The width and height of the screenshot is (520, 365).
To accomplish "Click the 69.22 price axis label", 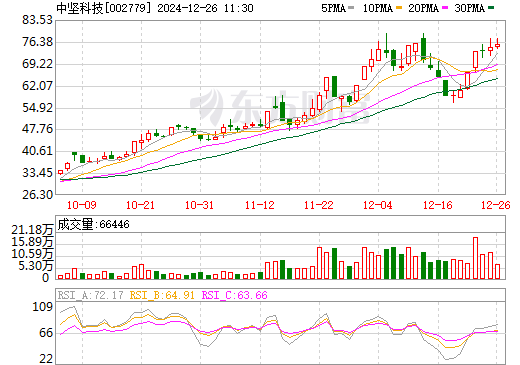I will click(37, 64).
